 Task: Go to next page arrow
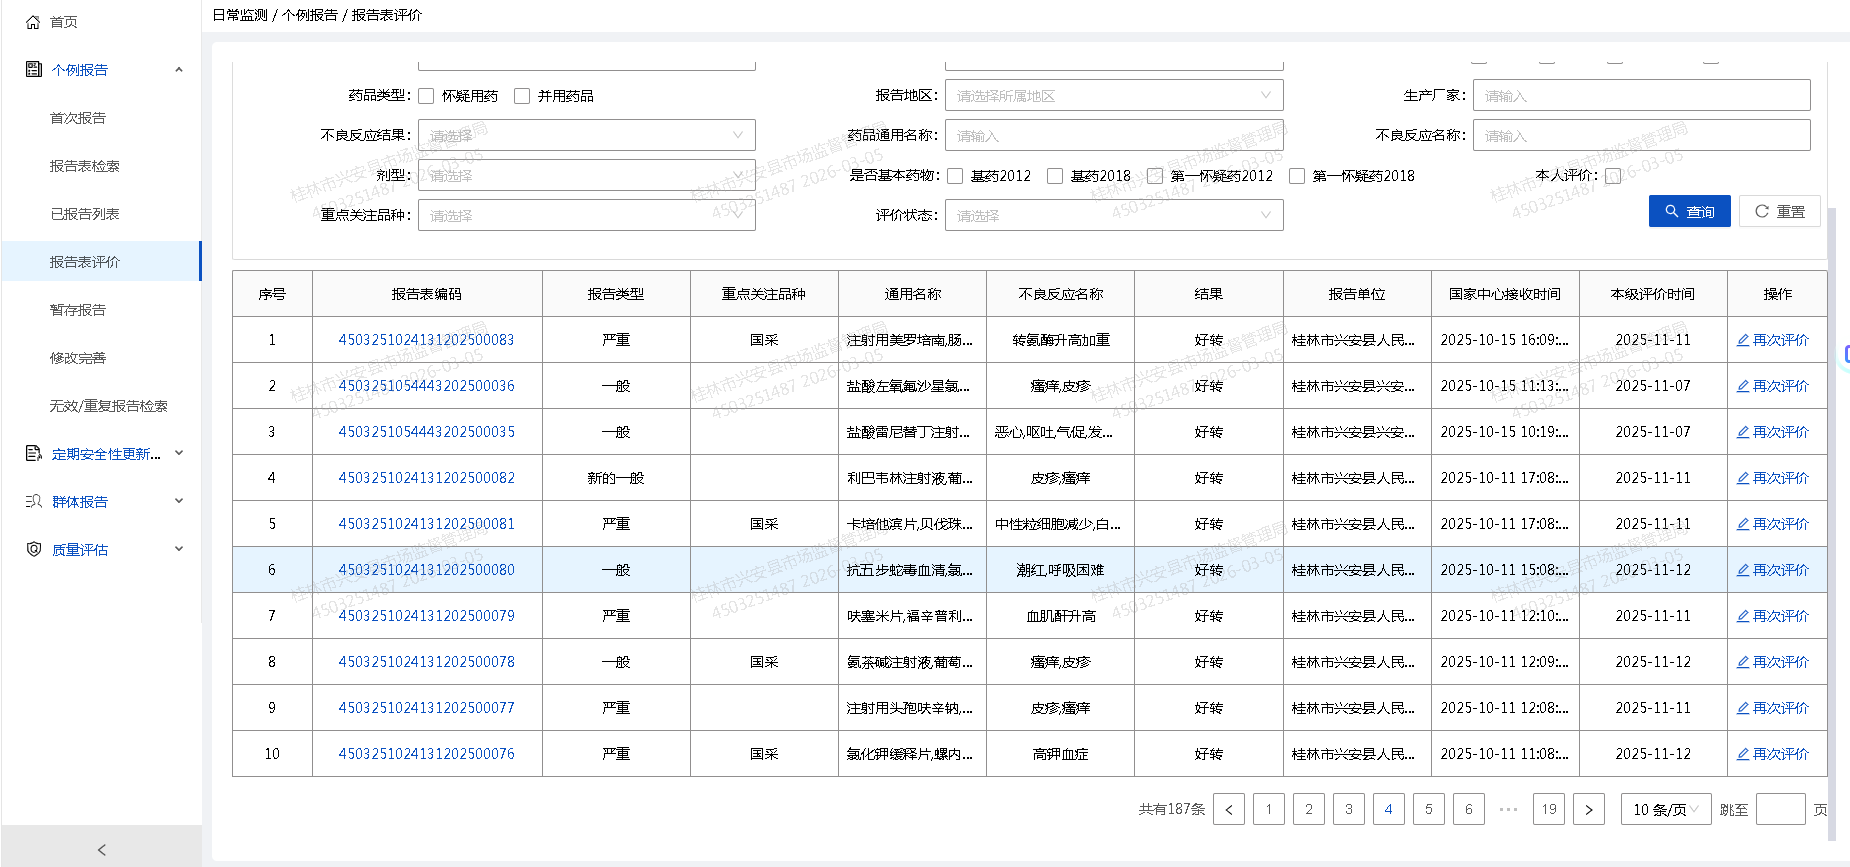pyautogui.click(x=1588, y=809)
